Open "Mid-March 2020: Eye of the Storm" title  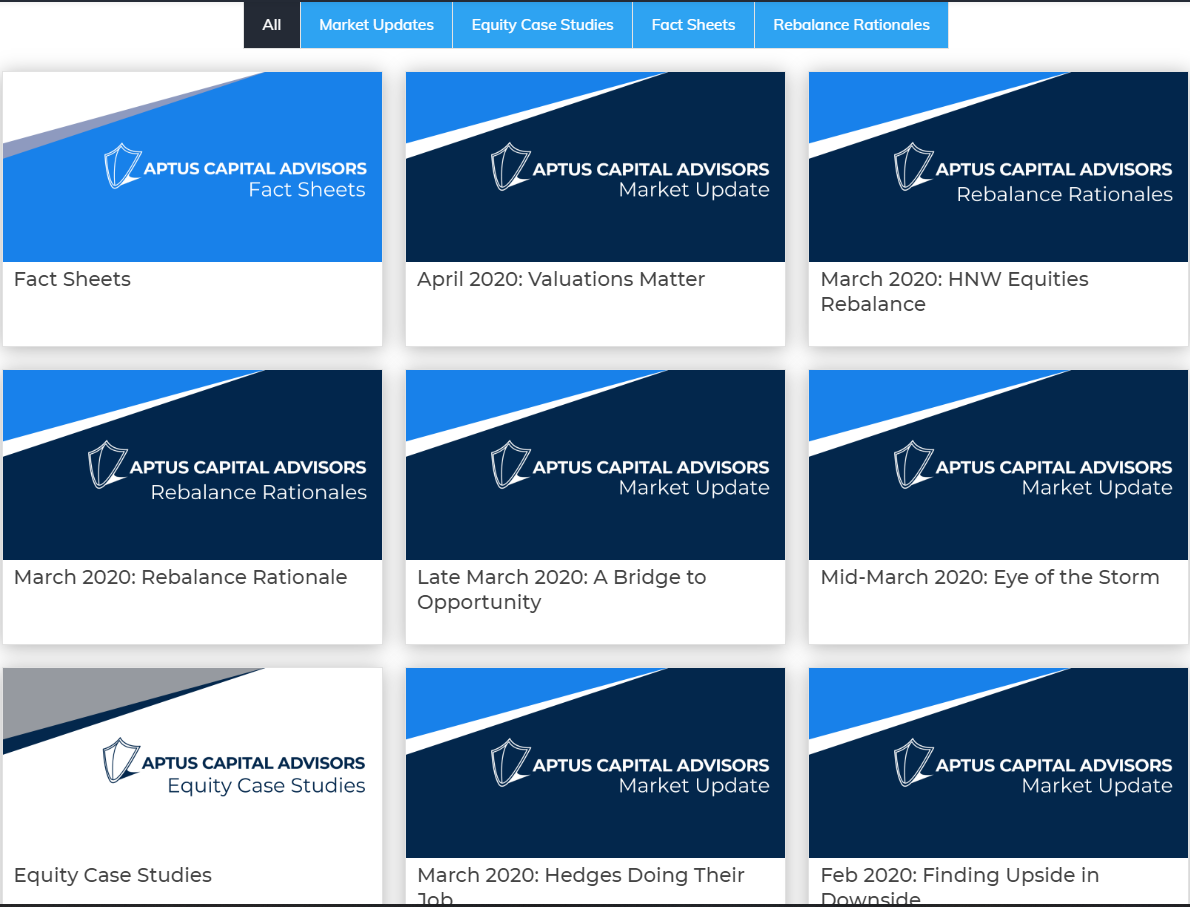pyautogui.click(x=989, y=577)
